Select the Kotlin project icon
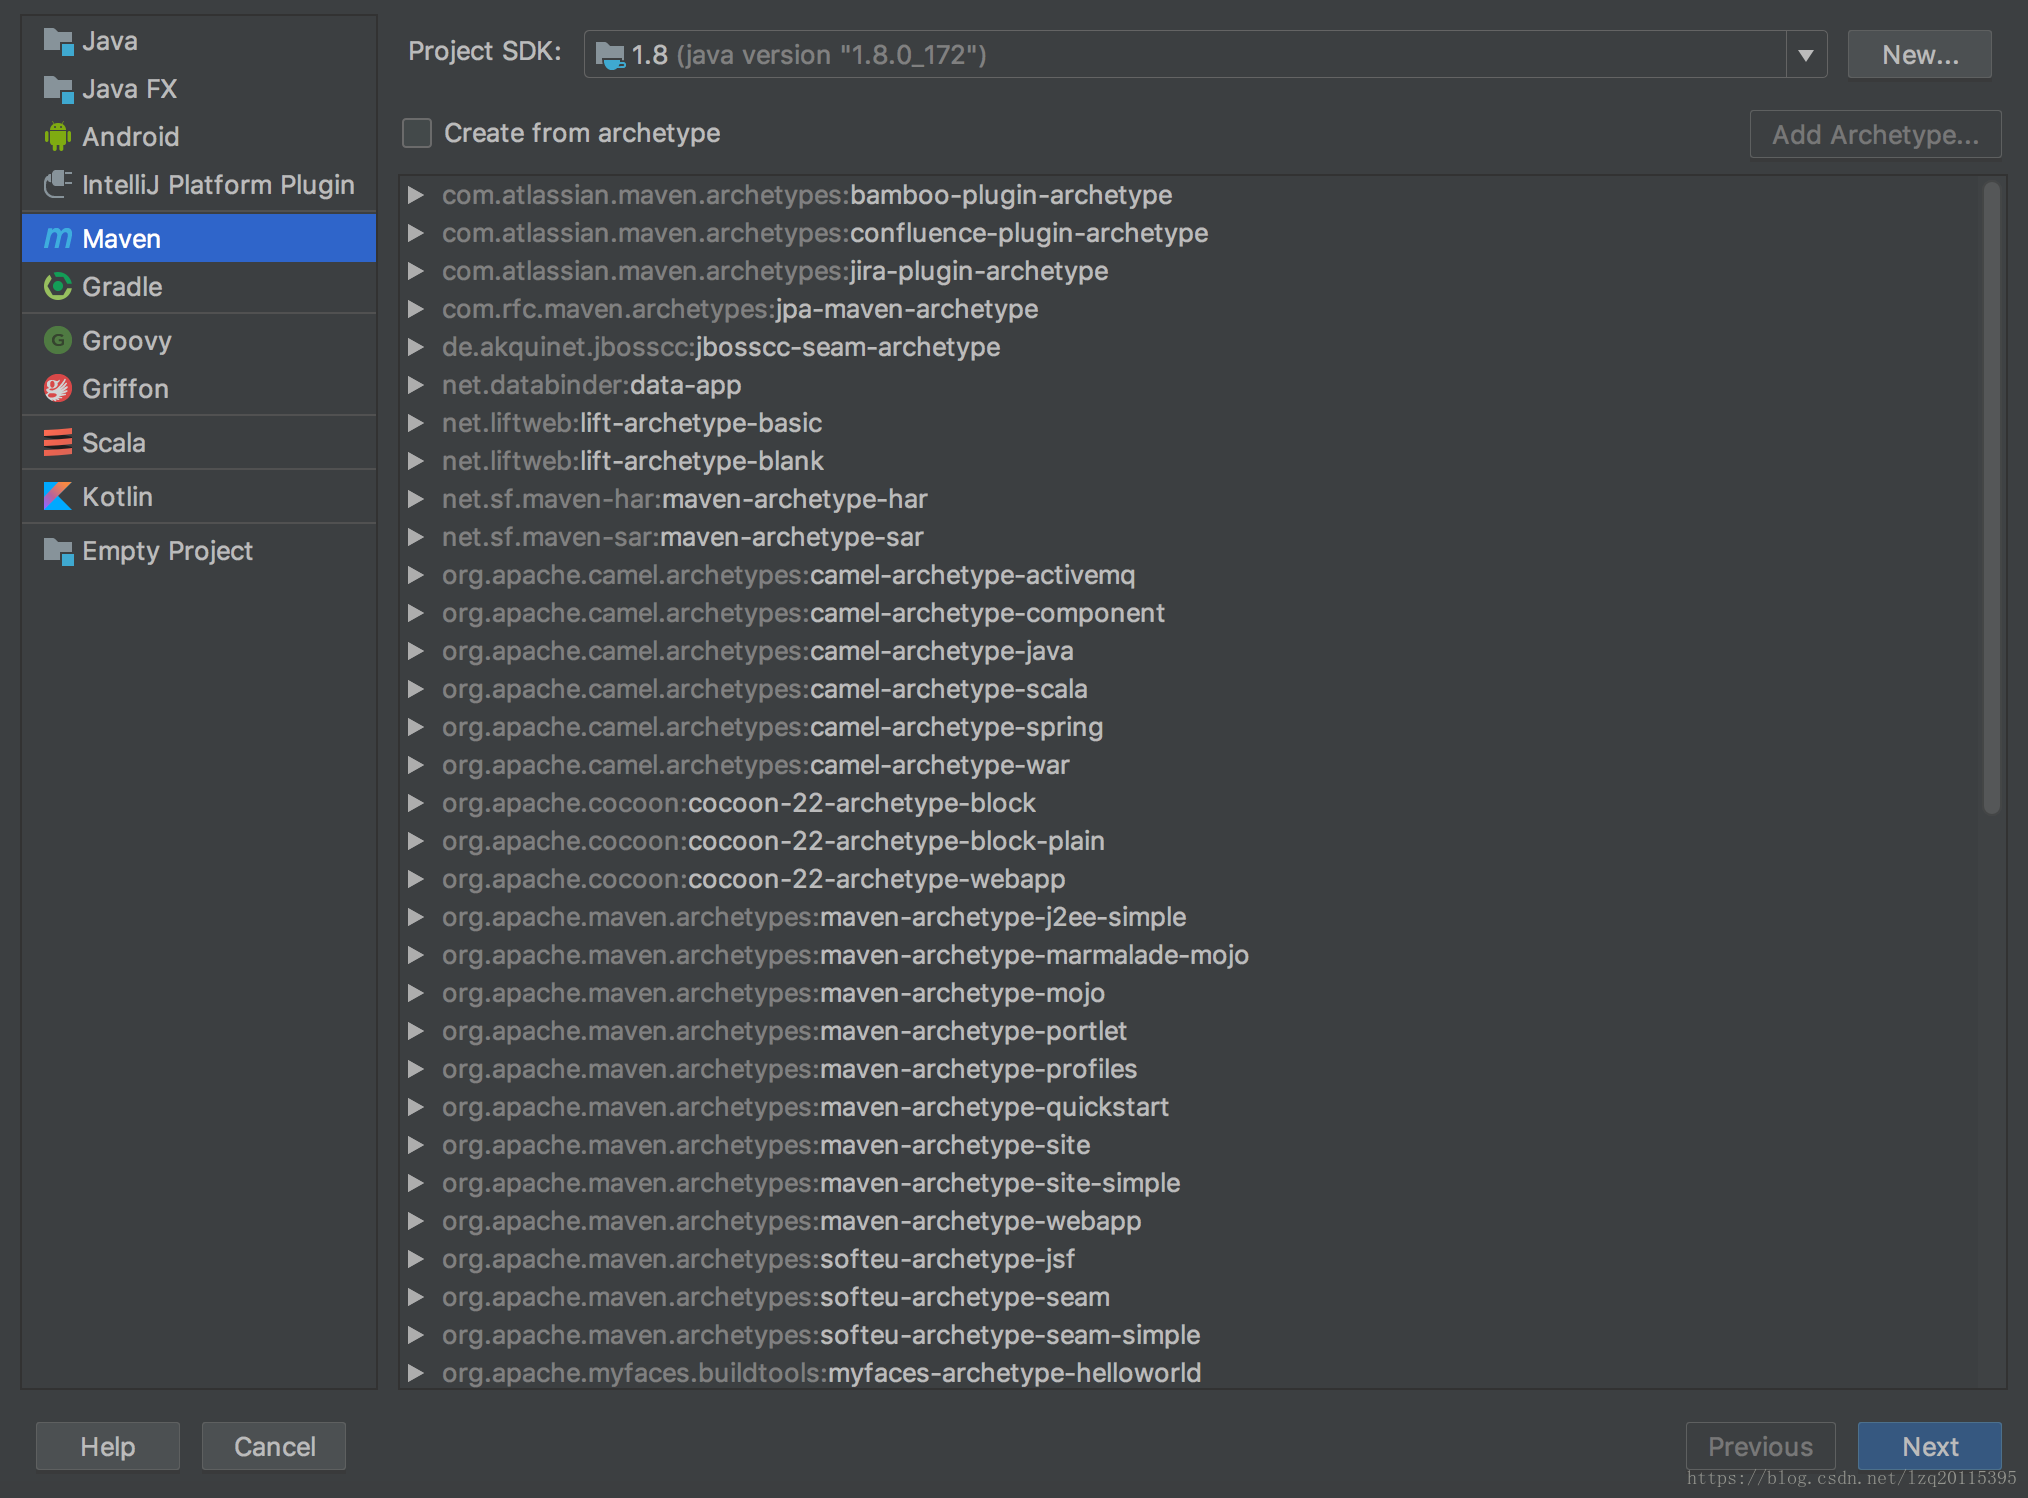 coord(58,497)
